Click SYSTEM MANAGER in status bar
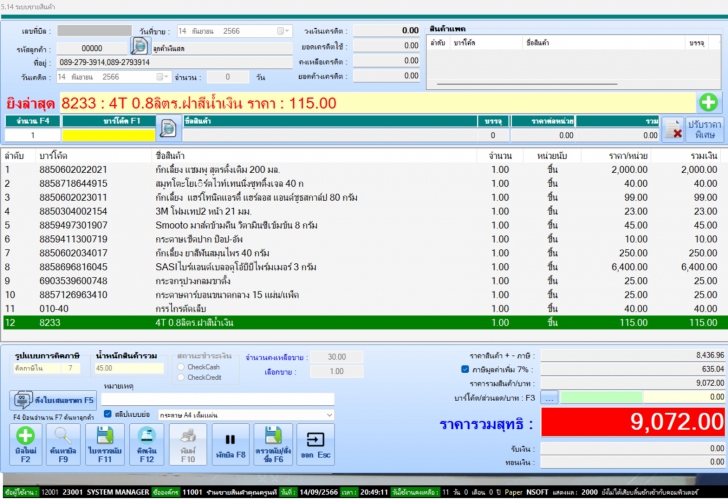This screenshot has height=501, width=728. click(x=118, y=492)
